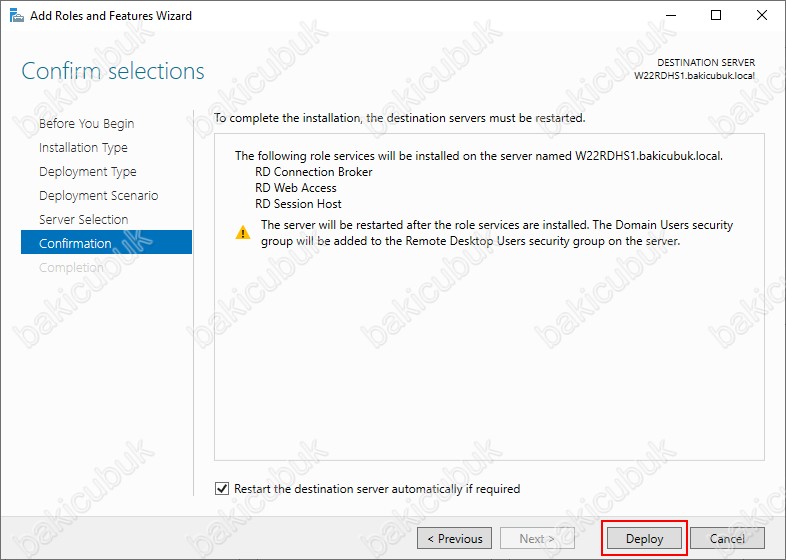The width and height of the screenshot is (786, 560).
Task: Close the Add Roles and Features Wizard
Action: pos(761,15)
